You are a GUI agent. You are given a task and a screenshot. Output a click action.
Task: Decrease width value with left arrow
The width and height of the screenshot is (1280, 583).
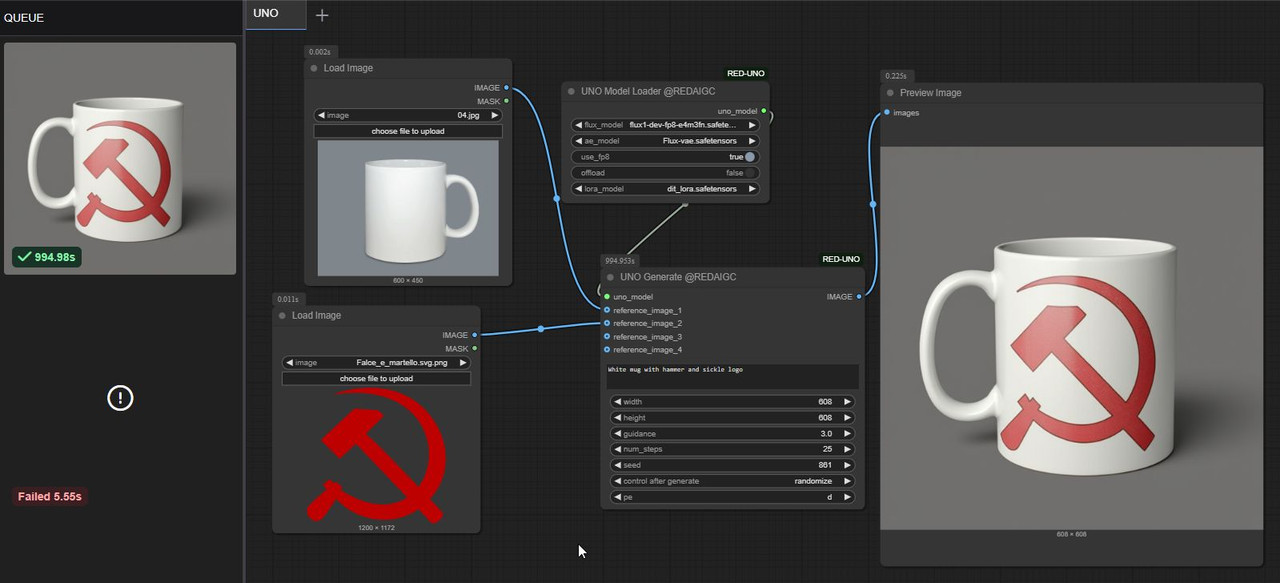(617, 402)
